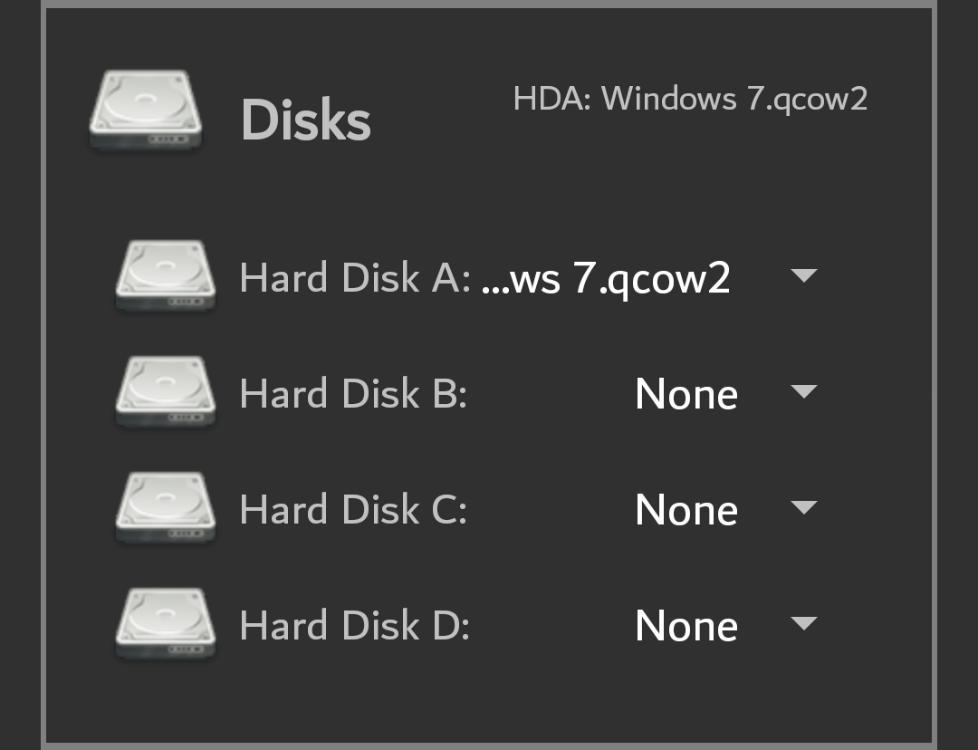Open the Hard Disk B dropdown arrow
The width and height of the screenshot is (978, 750).
(x=803, y=391)
